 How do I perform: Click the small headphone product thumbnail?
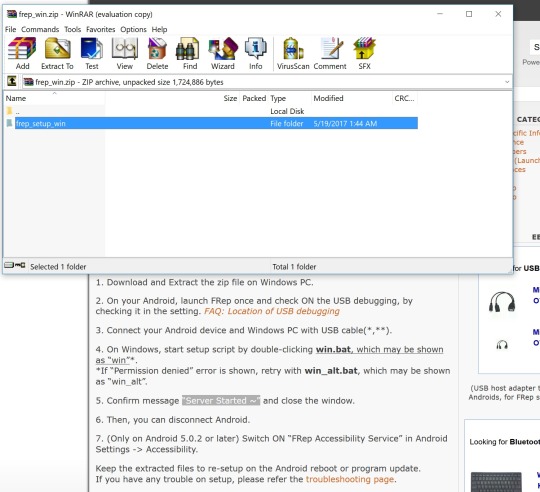502,344
